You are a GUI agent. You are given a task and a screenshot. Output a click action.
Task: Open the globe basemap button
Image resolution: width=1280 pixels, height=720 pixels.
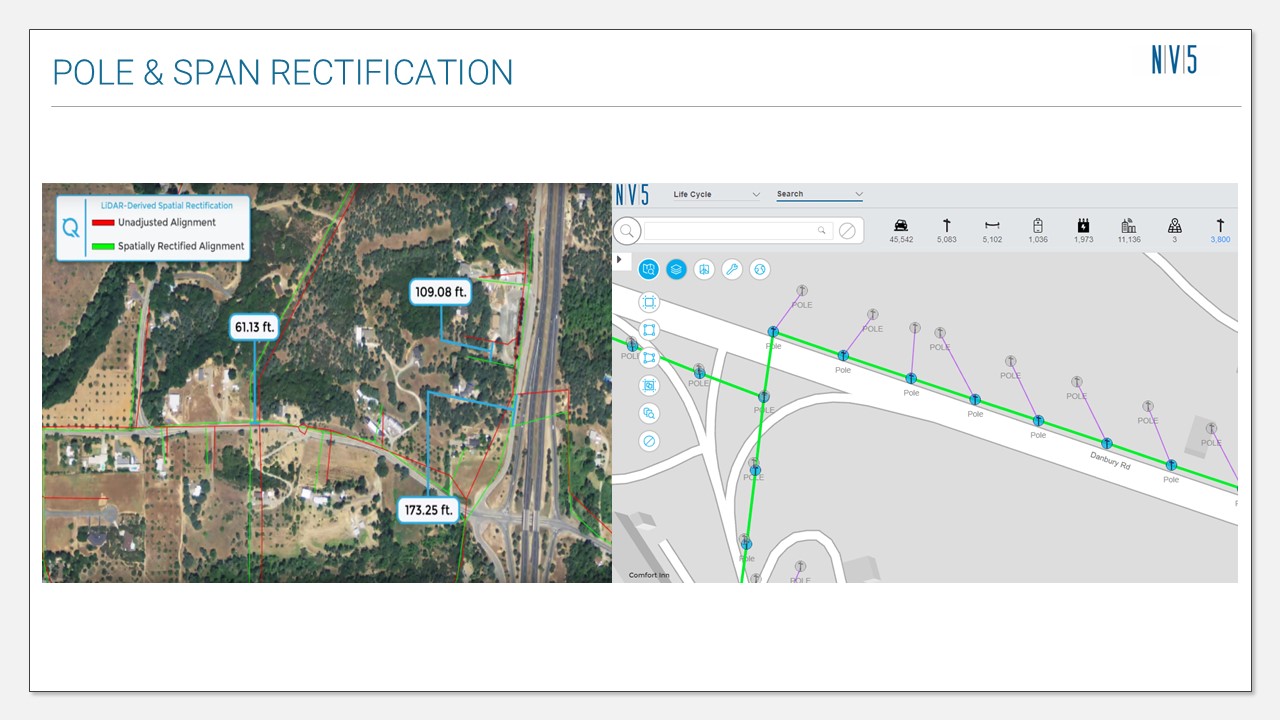tap(760, 269)
